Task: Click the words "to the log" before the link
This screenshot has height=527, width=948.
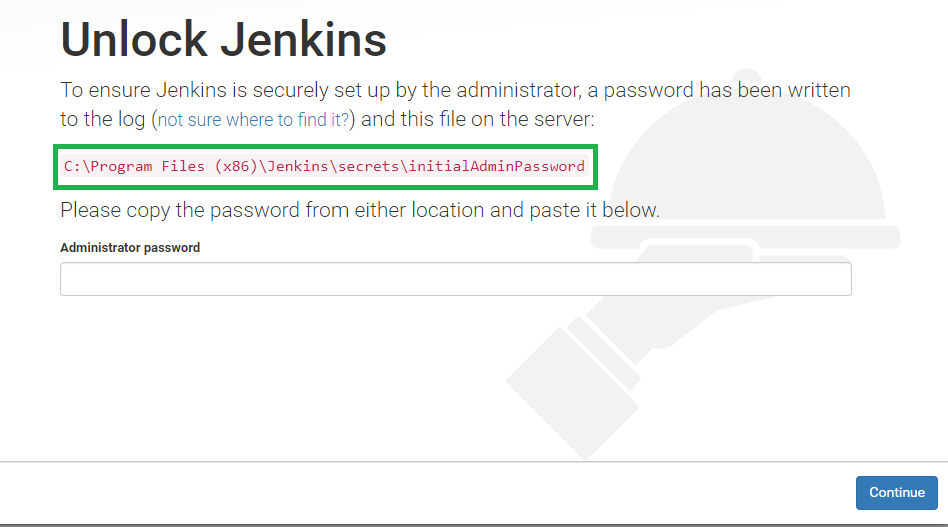Action: coord(103,120)
